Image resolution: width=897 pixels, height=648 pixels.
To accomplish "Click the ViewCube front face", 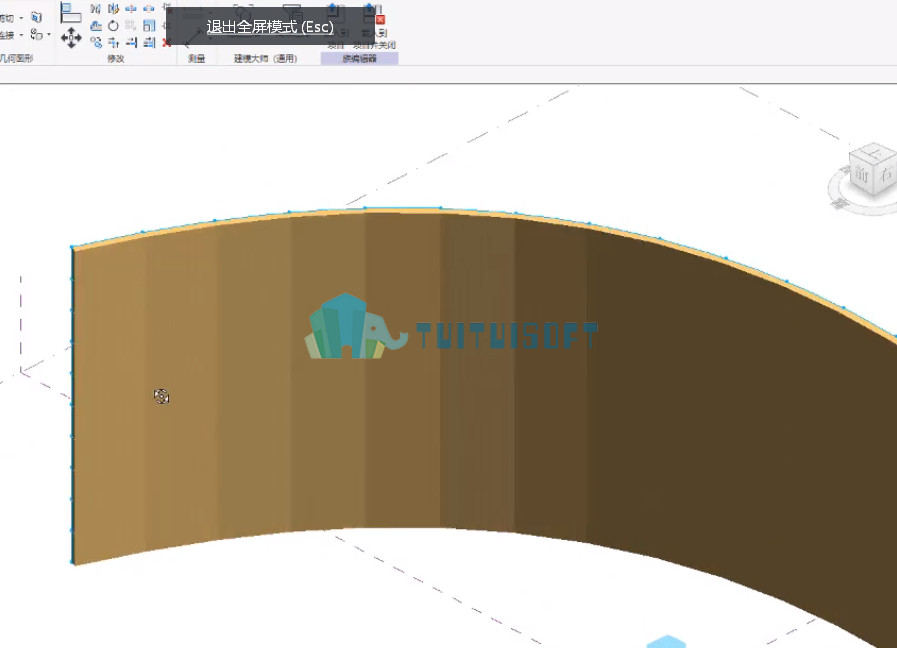I will (x=862, y=173).
